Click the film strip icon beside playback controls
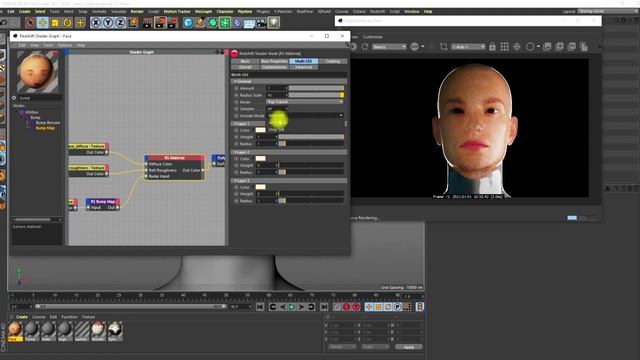Screen dimensions: 640x360 click(420, 307)
